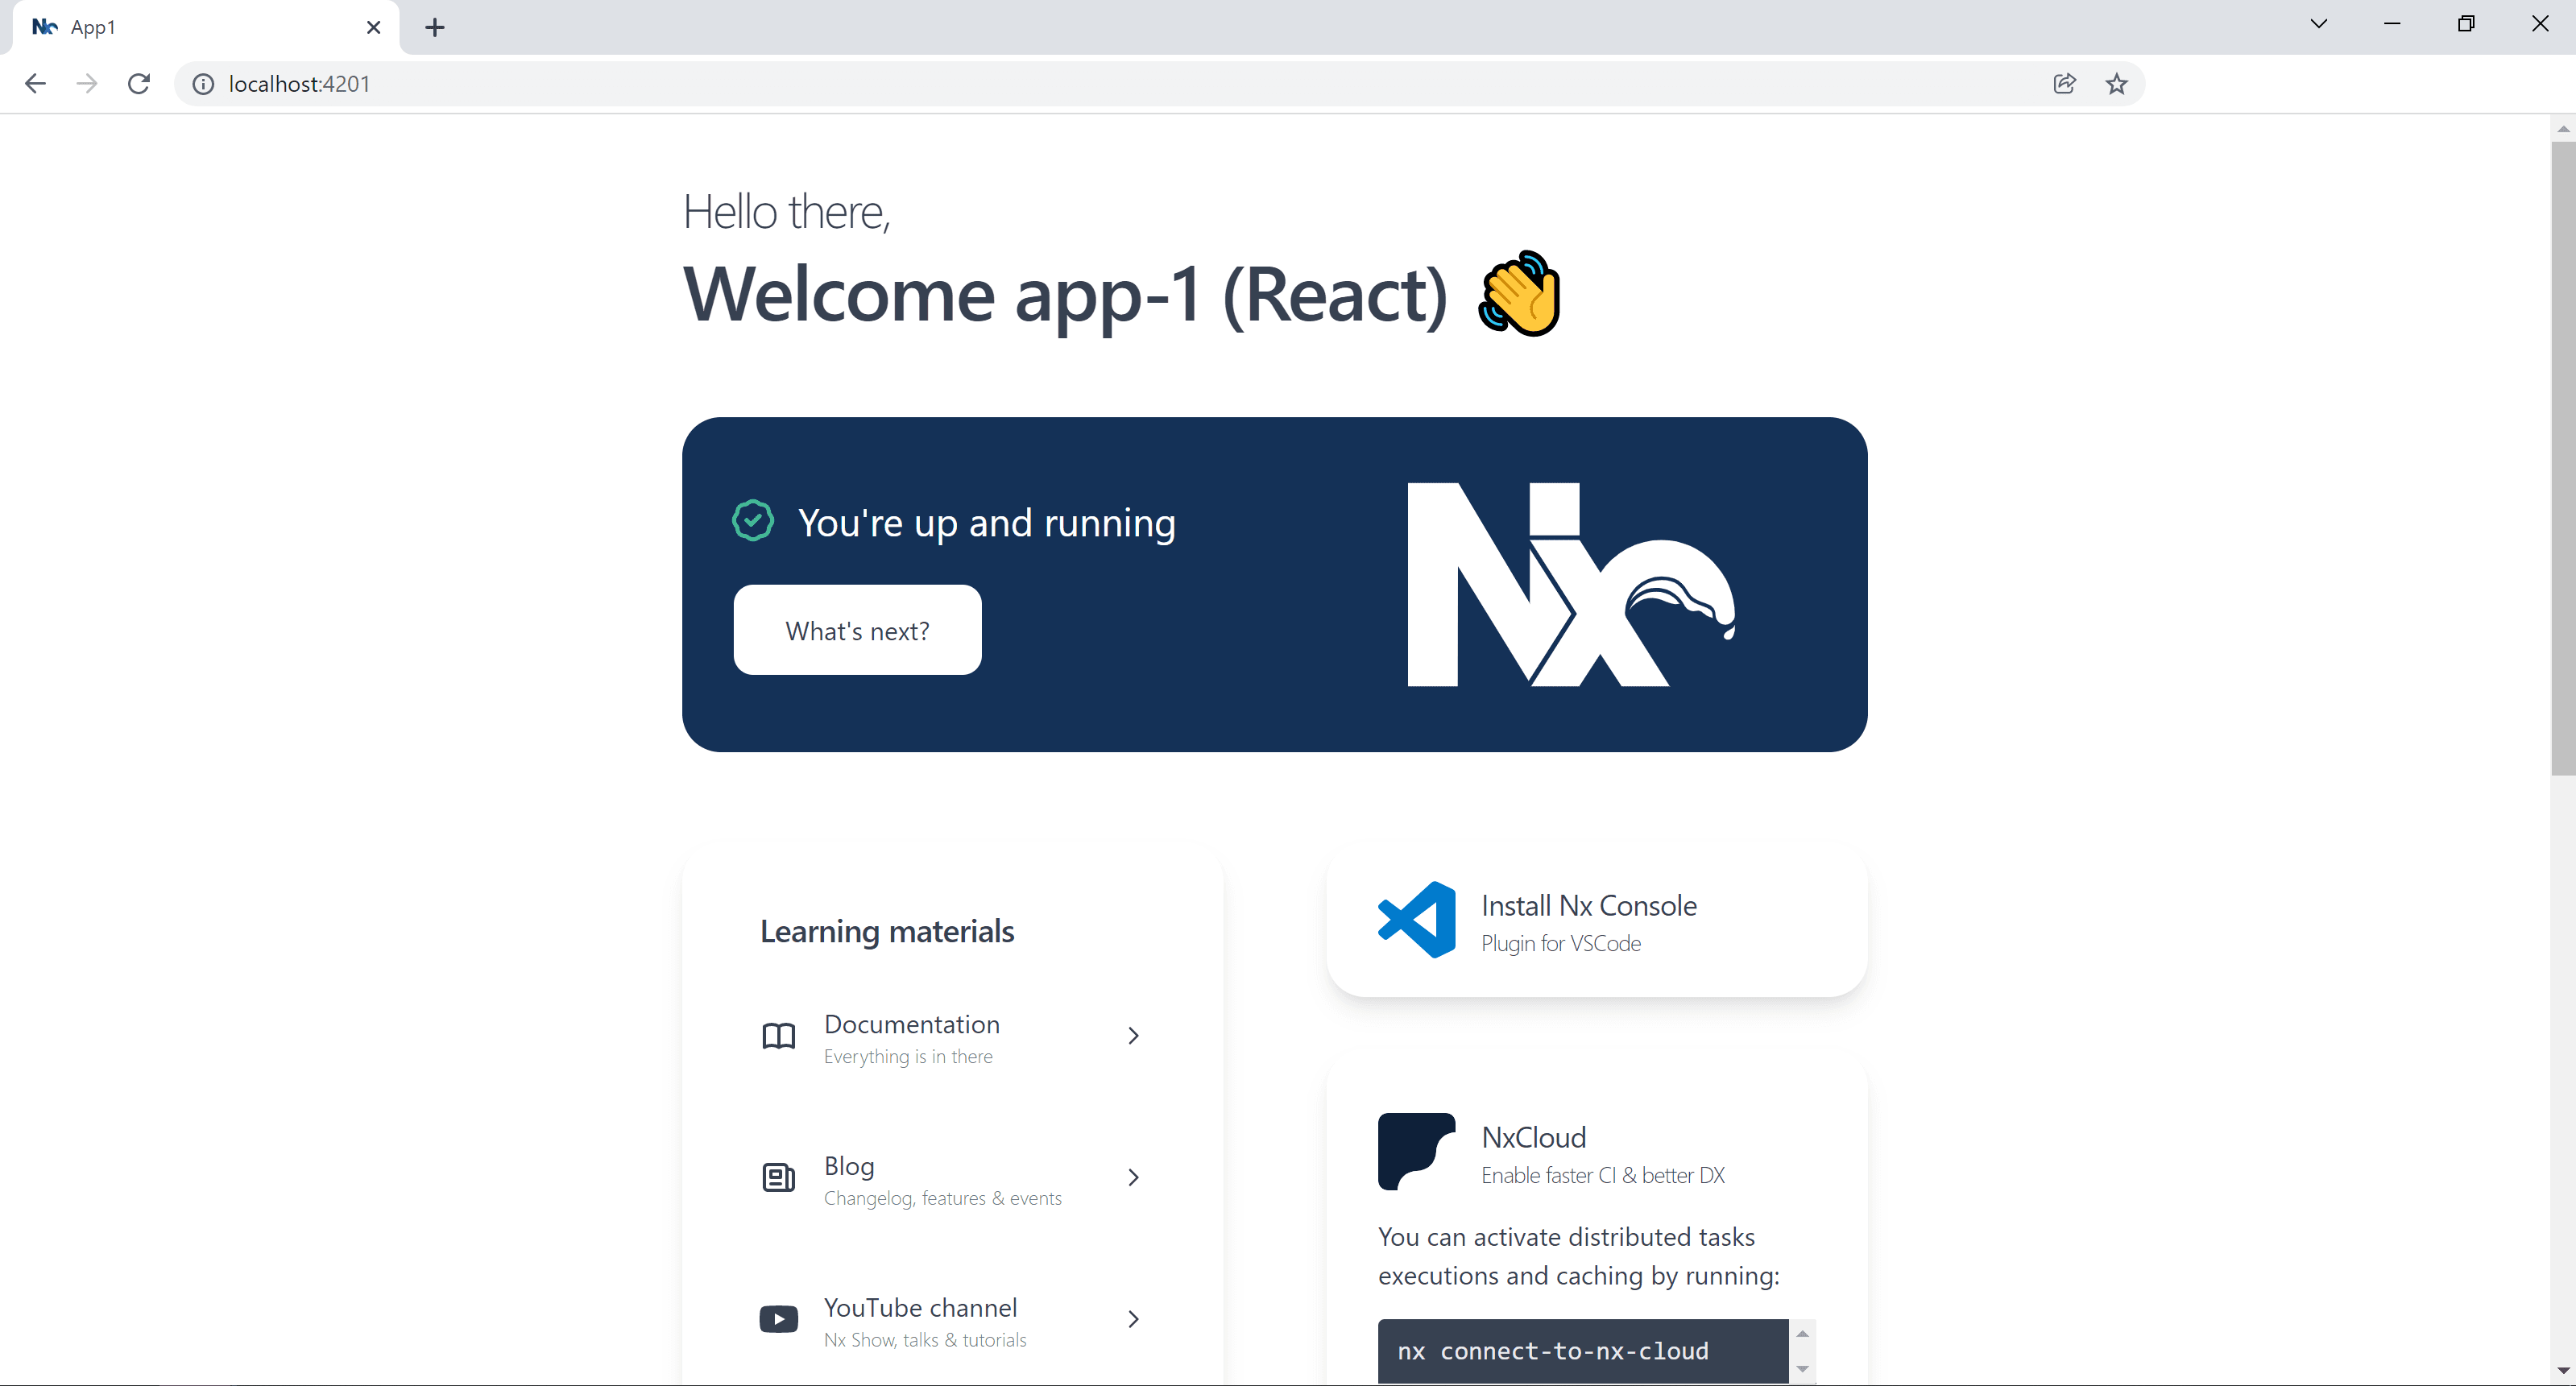Reload the localhost page
Screen dimensions: 2576x1386
(x=139, y=84)
